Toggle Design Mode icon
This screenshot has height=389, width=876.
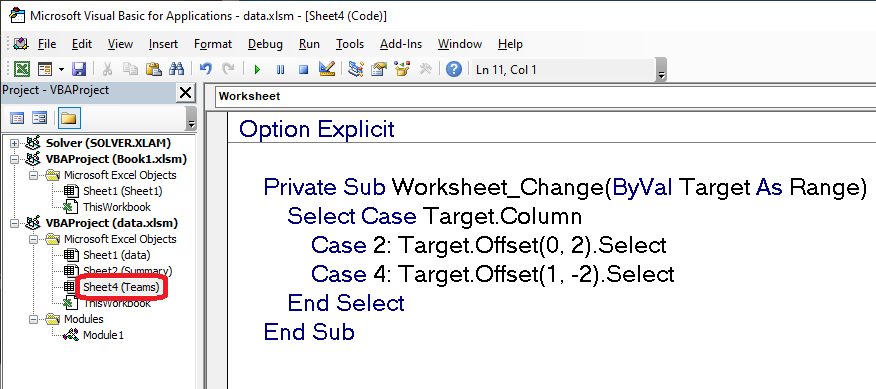pos(327,69)
